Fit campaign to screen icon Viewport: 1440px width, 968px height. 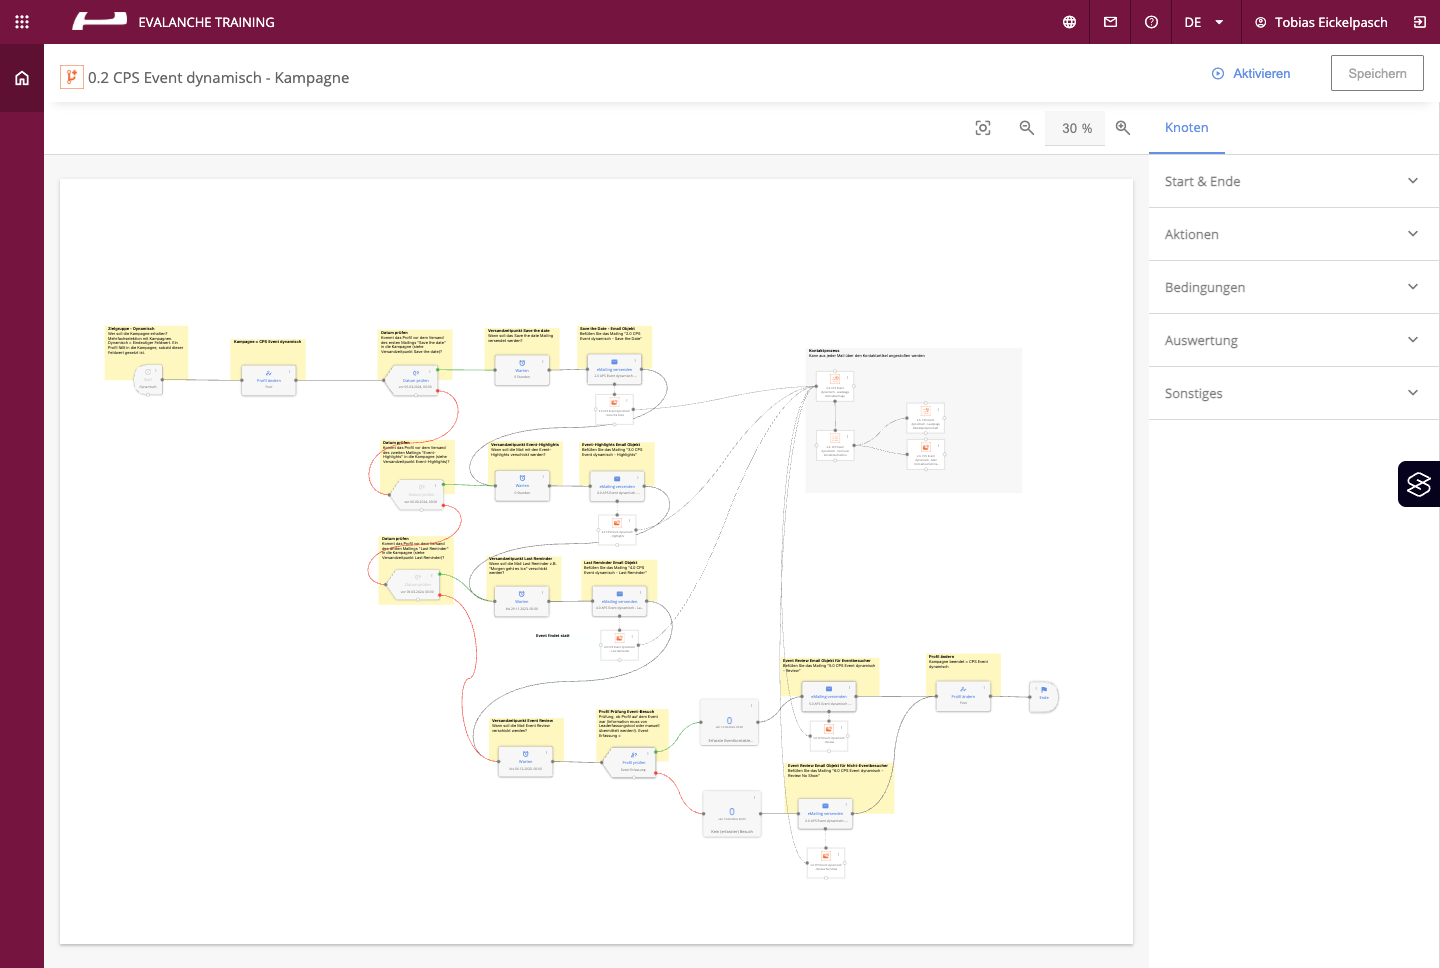[983, 128]
